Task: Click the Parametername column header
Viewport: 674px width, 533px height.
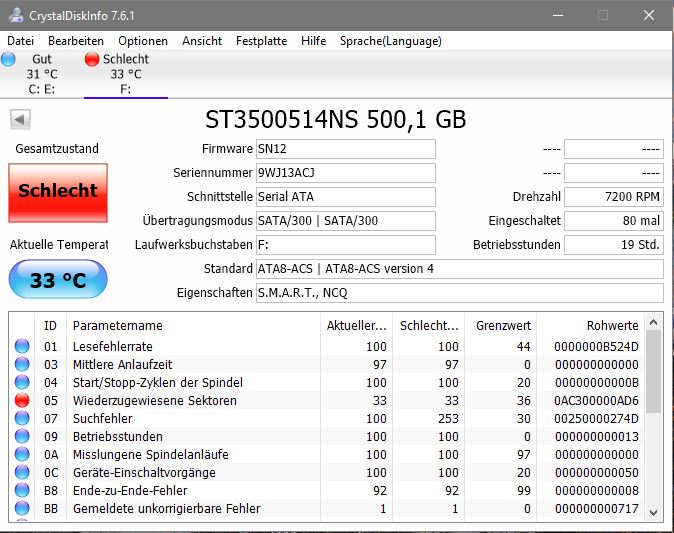Action: point(193,325)
